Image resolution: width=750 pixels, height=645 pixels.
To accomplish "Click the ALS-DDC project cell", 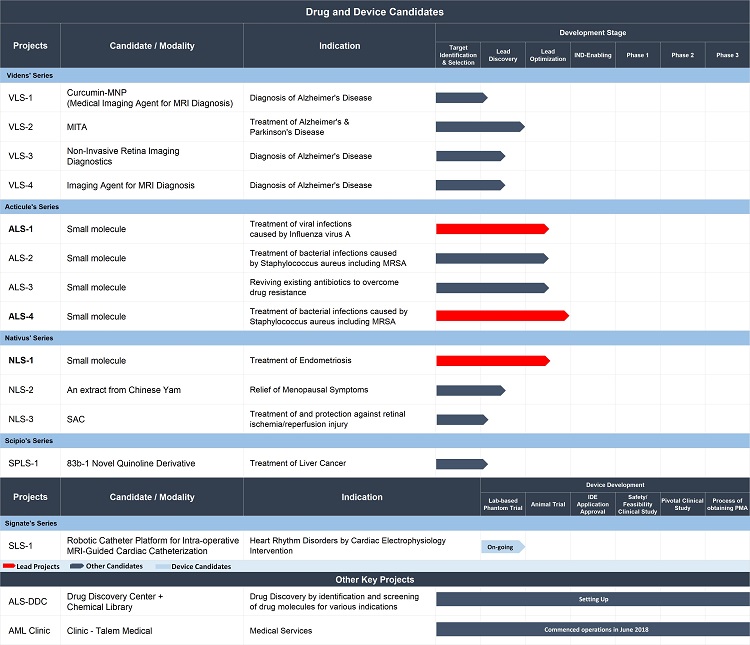I will point(30,601).
